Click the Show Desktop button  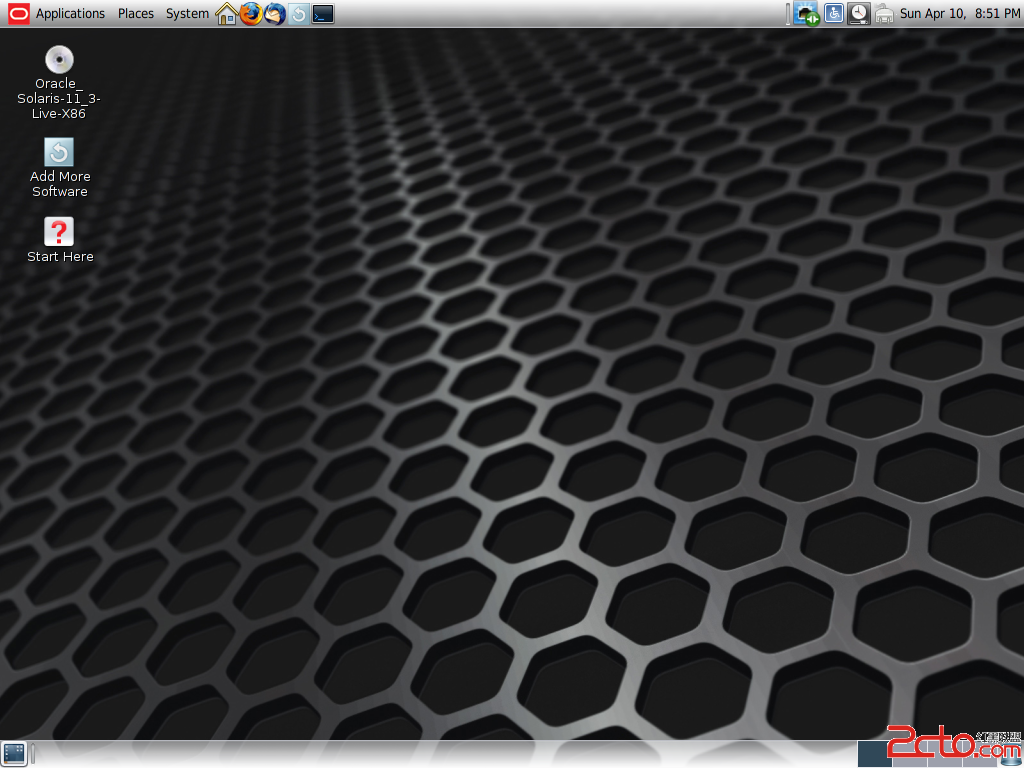pos(14,754)
